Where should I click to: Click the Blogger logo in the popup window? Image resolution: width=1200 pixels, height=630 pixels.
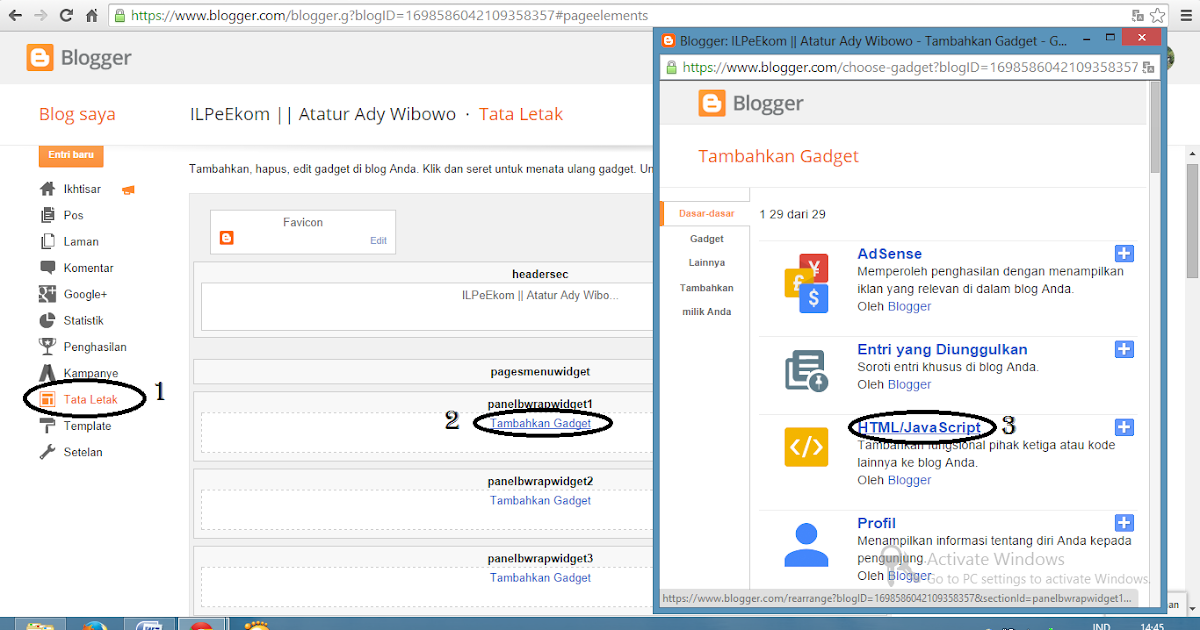[x=751, y=103]
